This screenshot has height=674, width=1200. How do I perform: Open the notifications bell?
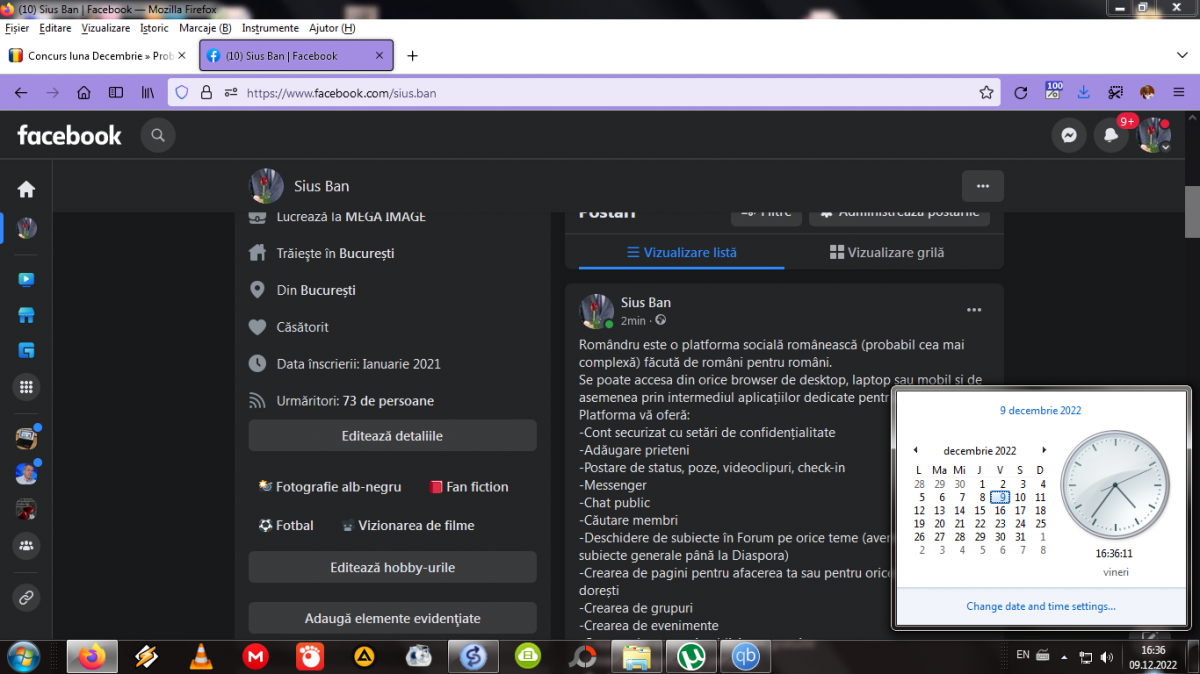click(1110, 136)
